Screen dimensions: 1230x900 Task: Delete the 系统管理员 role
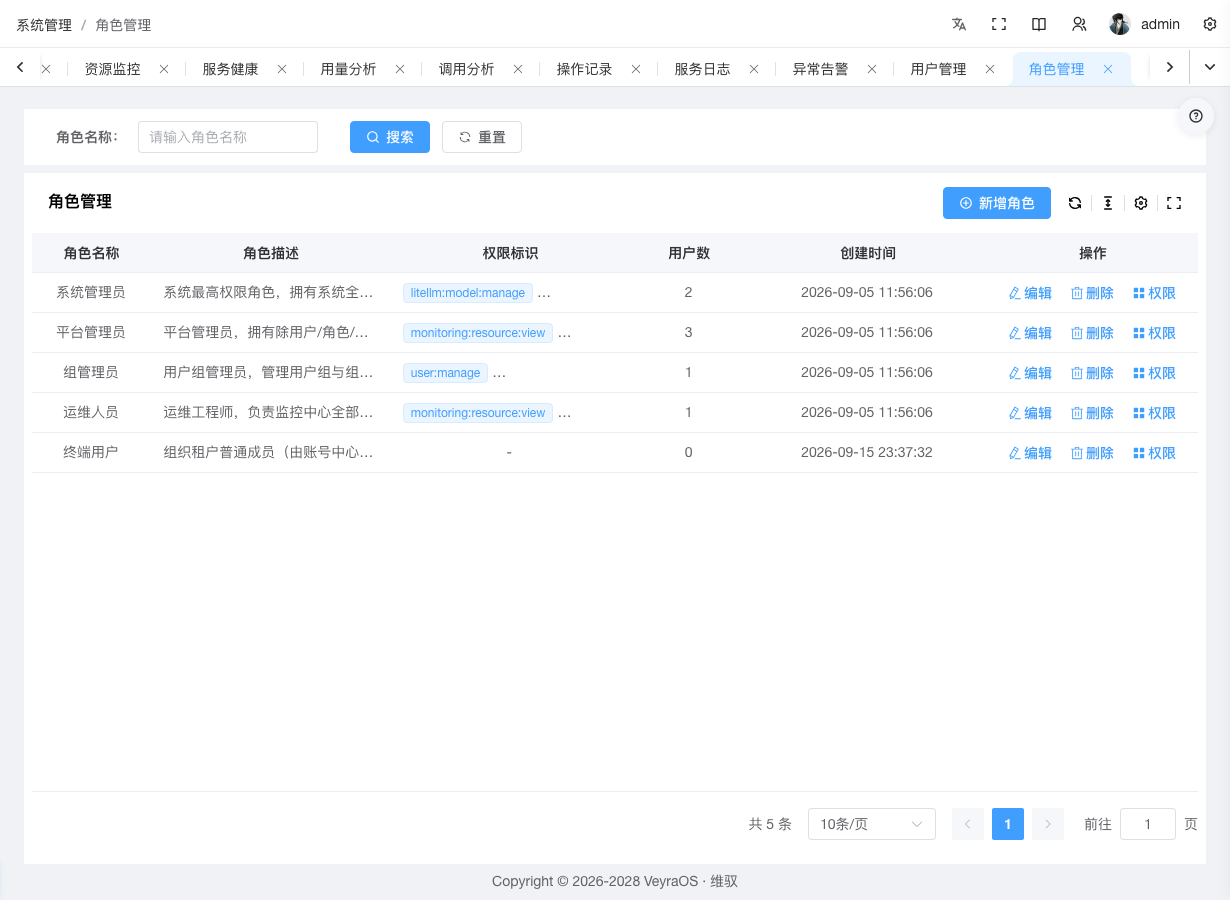click(x=1092, y=293)
